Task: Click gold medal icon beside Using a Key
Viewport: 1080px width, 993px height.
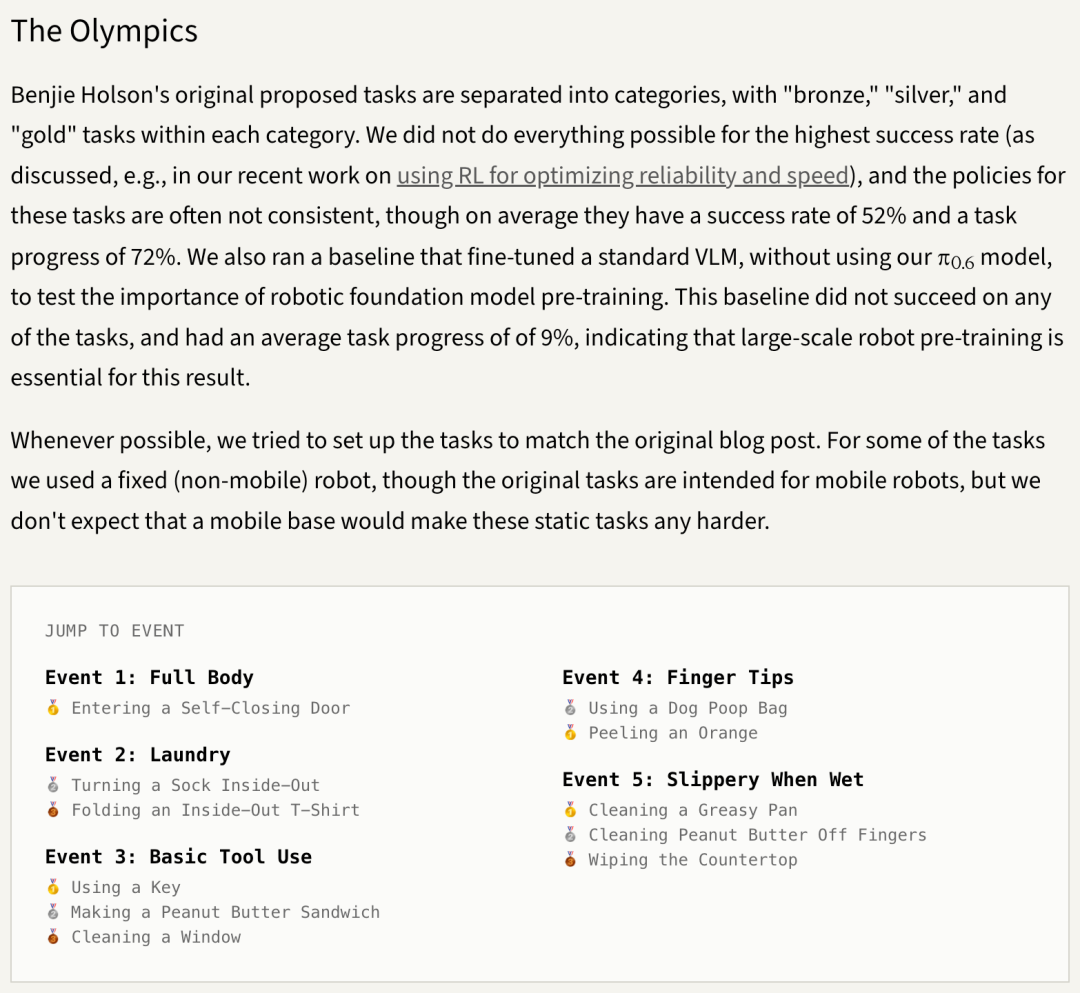Action: pyautogui.click(x=53, y=887)
